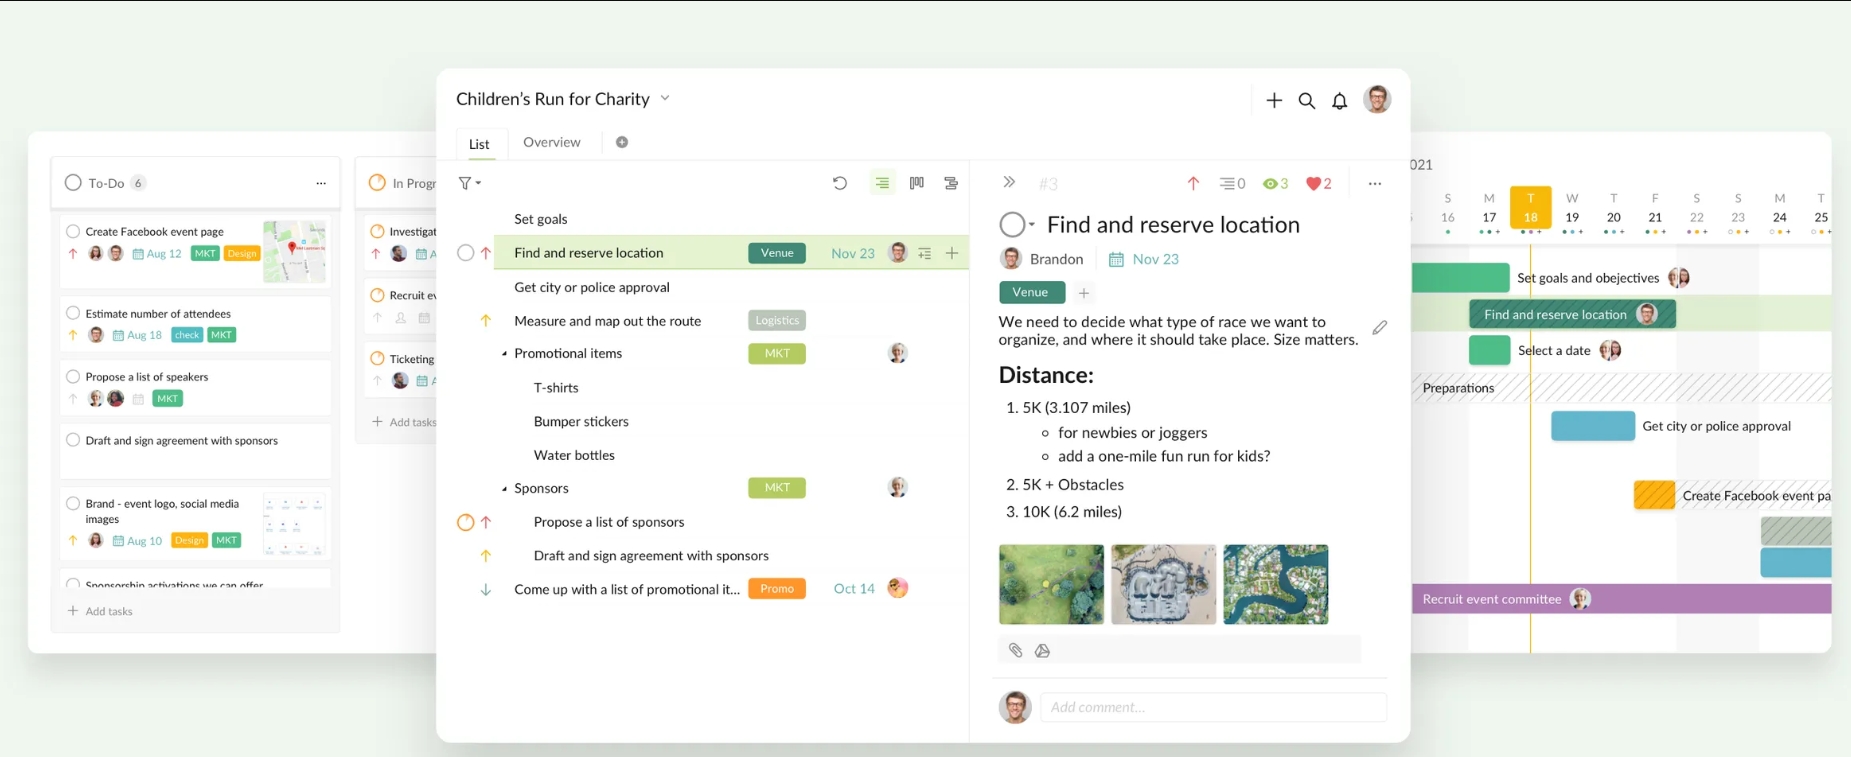The width and height of the screenshot is (1851, 757).
Task: Click the plus icon on Find and reserve location row
Action: pyautogui.click(x=952, y=253)
